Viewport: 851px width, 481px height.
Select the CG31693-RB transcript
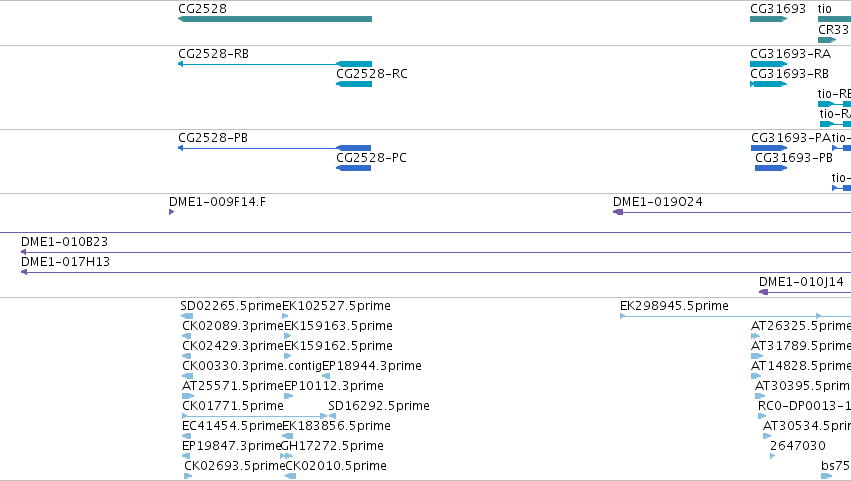[x=769, y=84]
